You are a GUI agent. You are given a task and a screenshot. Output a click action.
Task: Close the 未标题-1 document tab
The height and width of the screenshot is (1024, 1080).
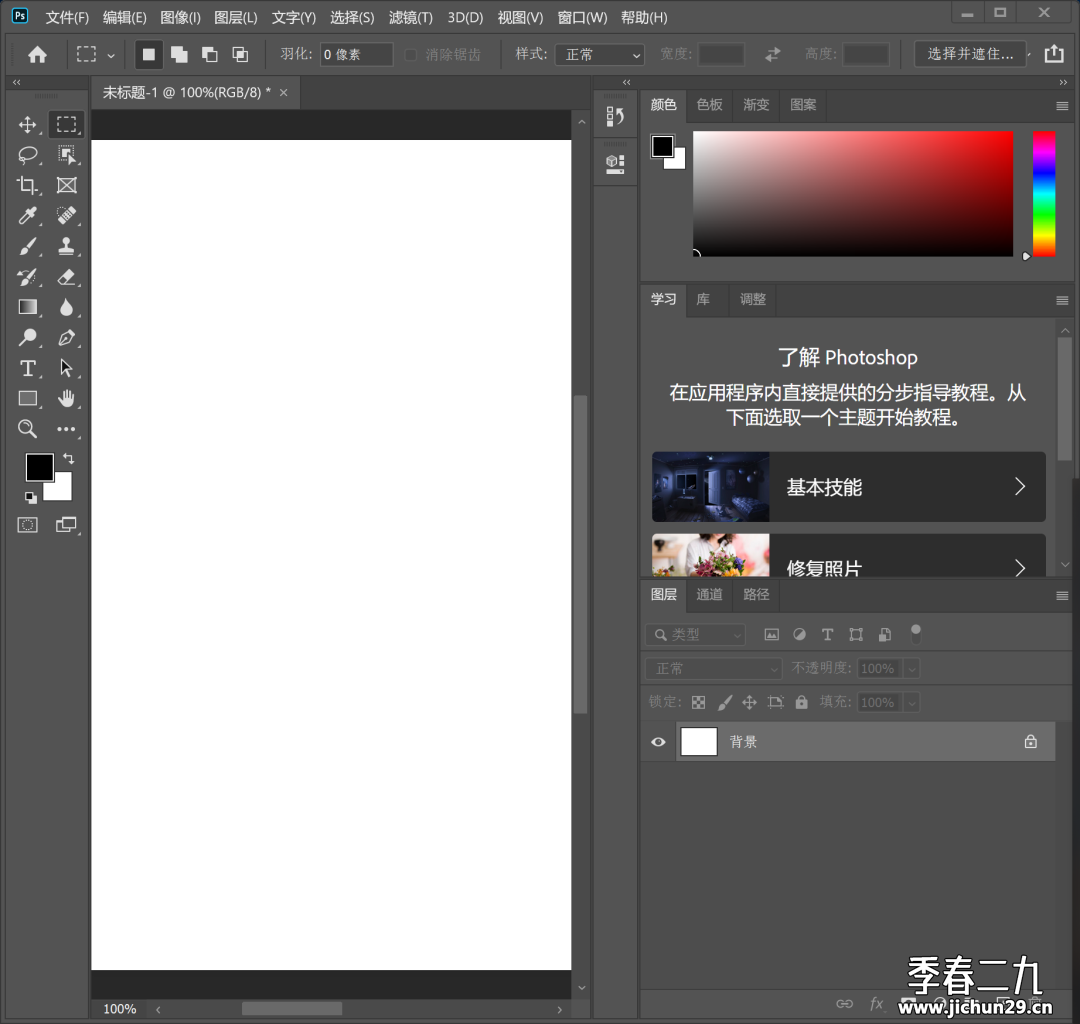point(284,92)
